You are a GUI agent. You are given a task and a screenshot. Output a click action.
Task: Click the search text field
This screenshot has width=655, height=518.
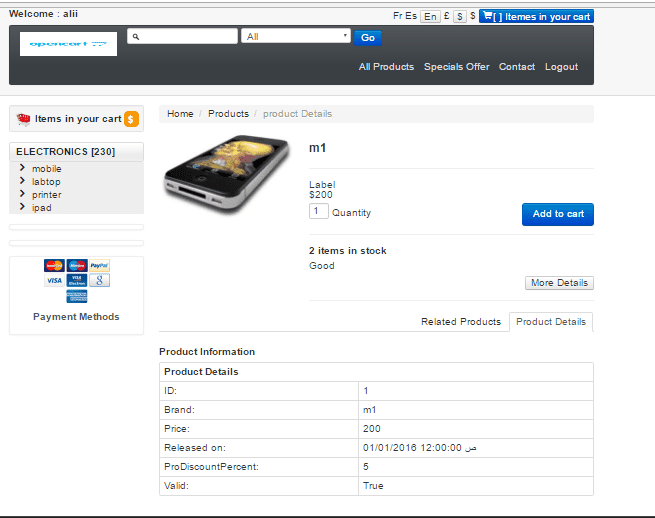pos(183,36)
